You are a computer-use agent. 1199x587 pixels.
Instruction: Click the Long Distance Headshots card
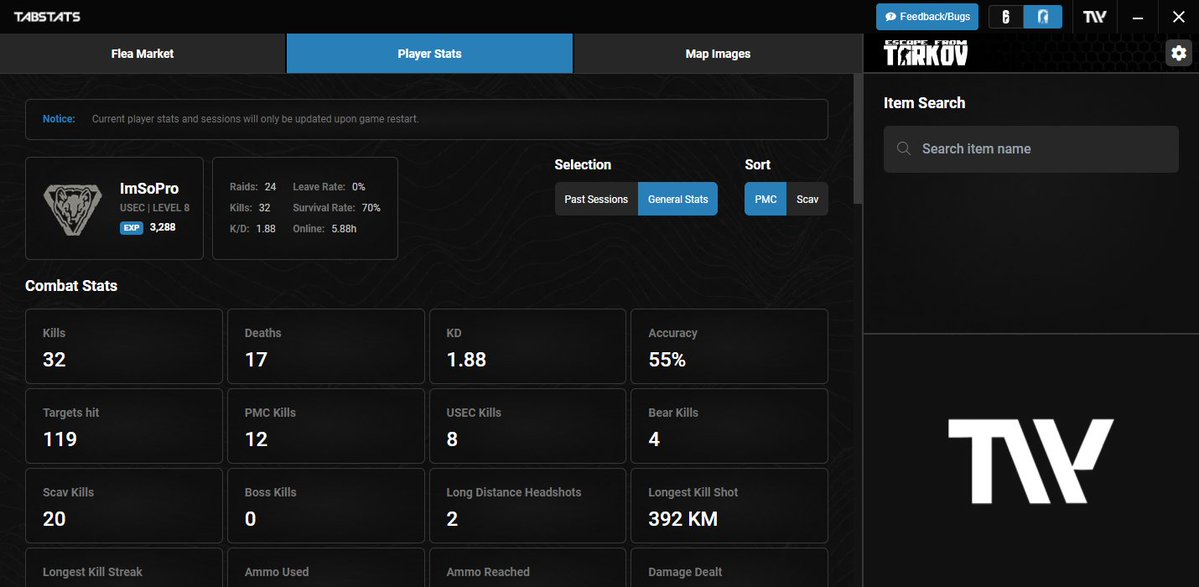click(x=528, y=505)
